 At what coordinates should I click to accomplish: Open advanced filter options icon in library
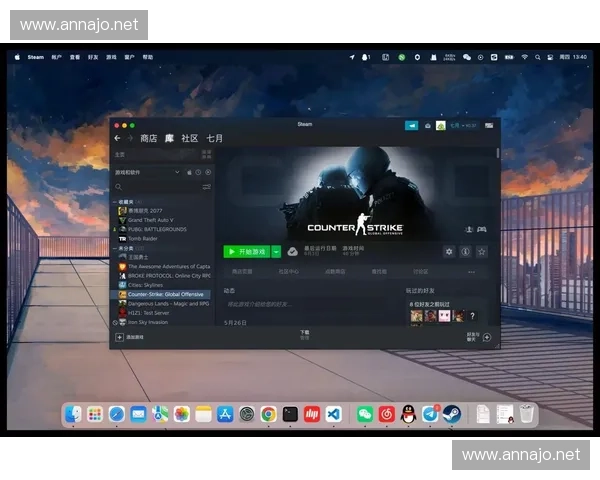pos(207,187)
